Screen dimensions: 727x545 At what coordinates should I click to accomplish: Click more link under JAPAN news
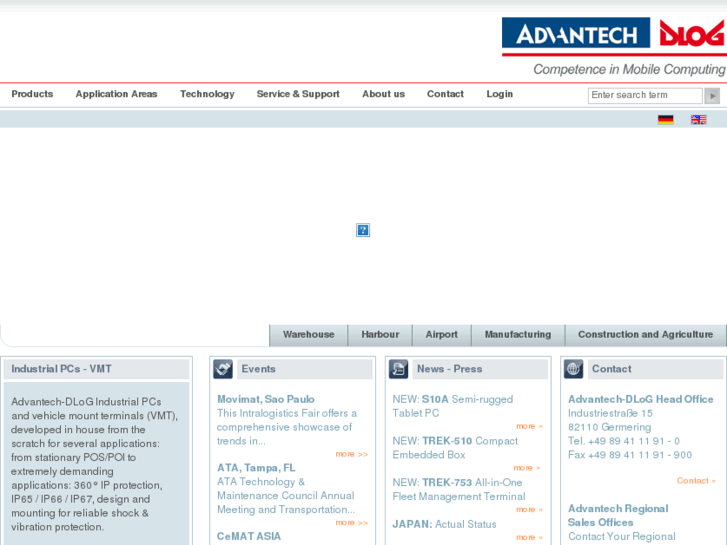(529, 538)
